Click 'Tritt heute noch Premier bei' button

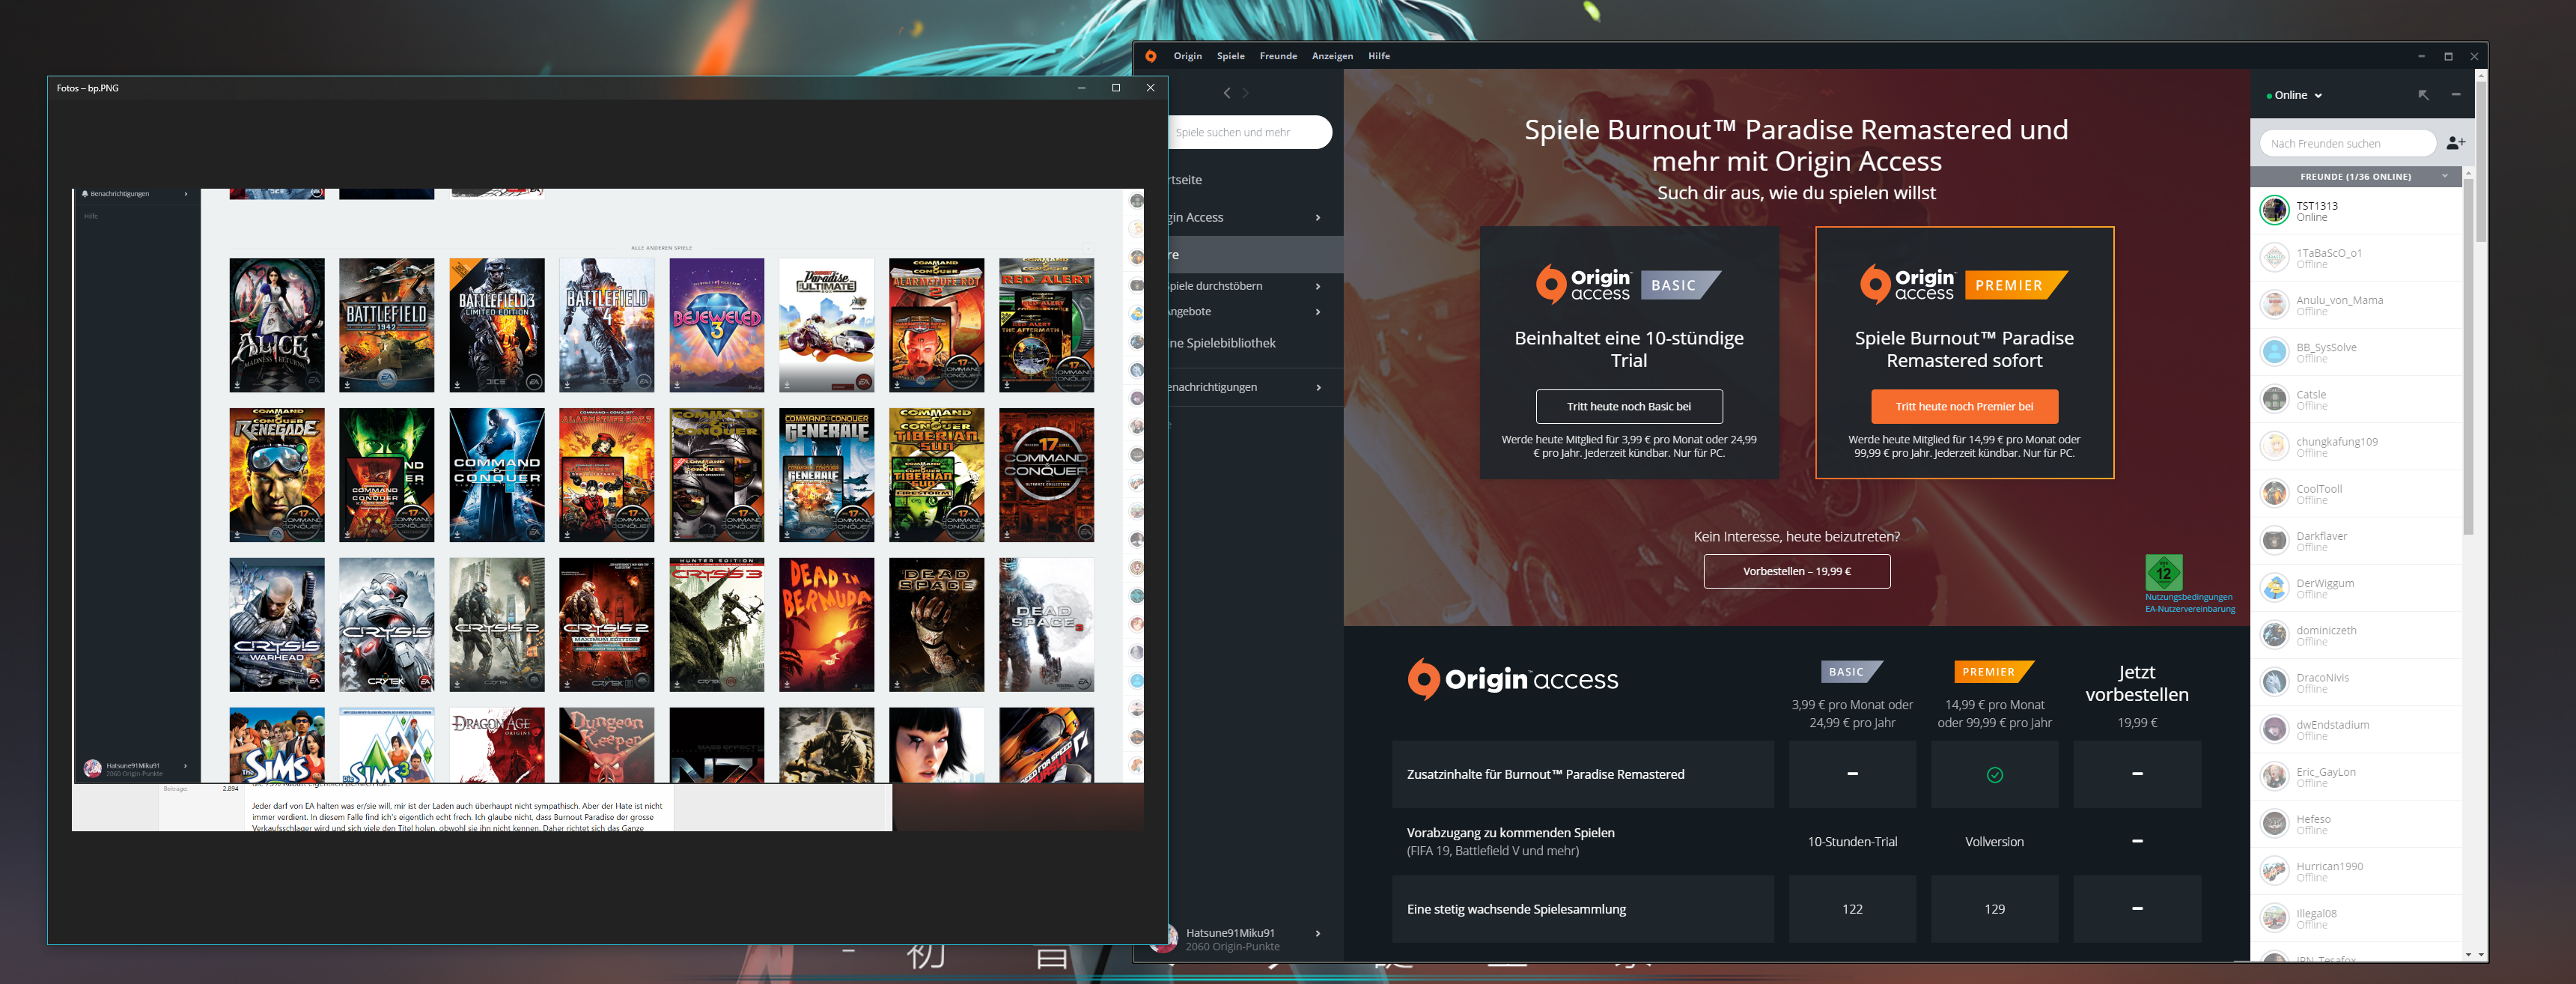point(1964,406)
